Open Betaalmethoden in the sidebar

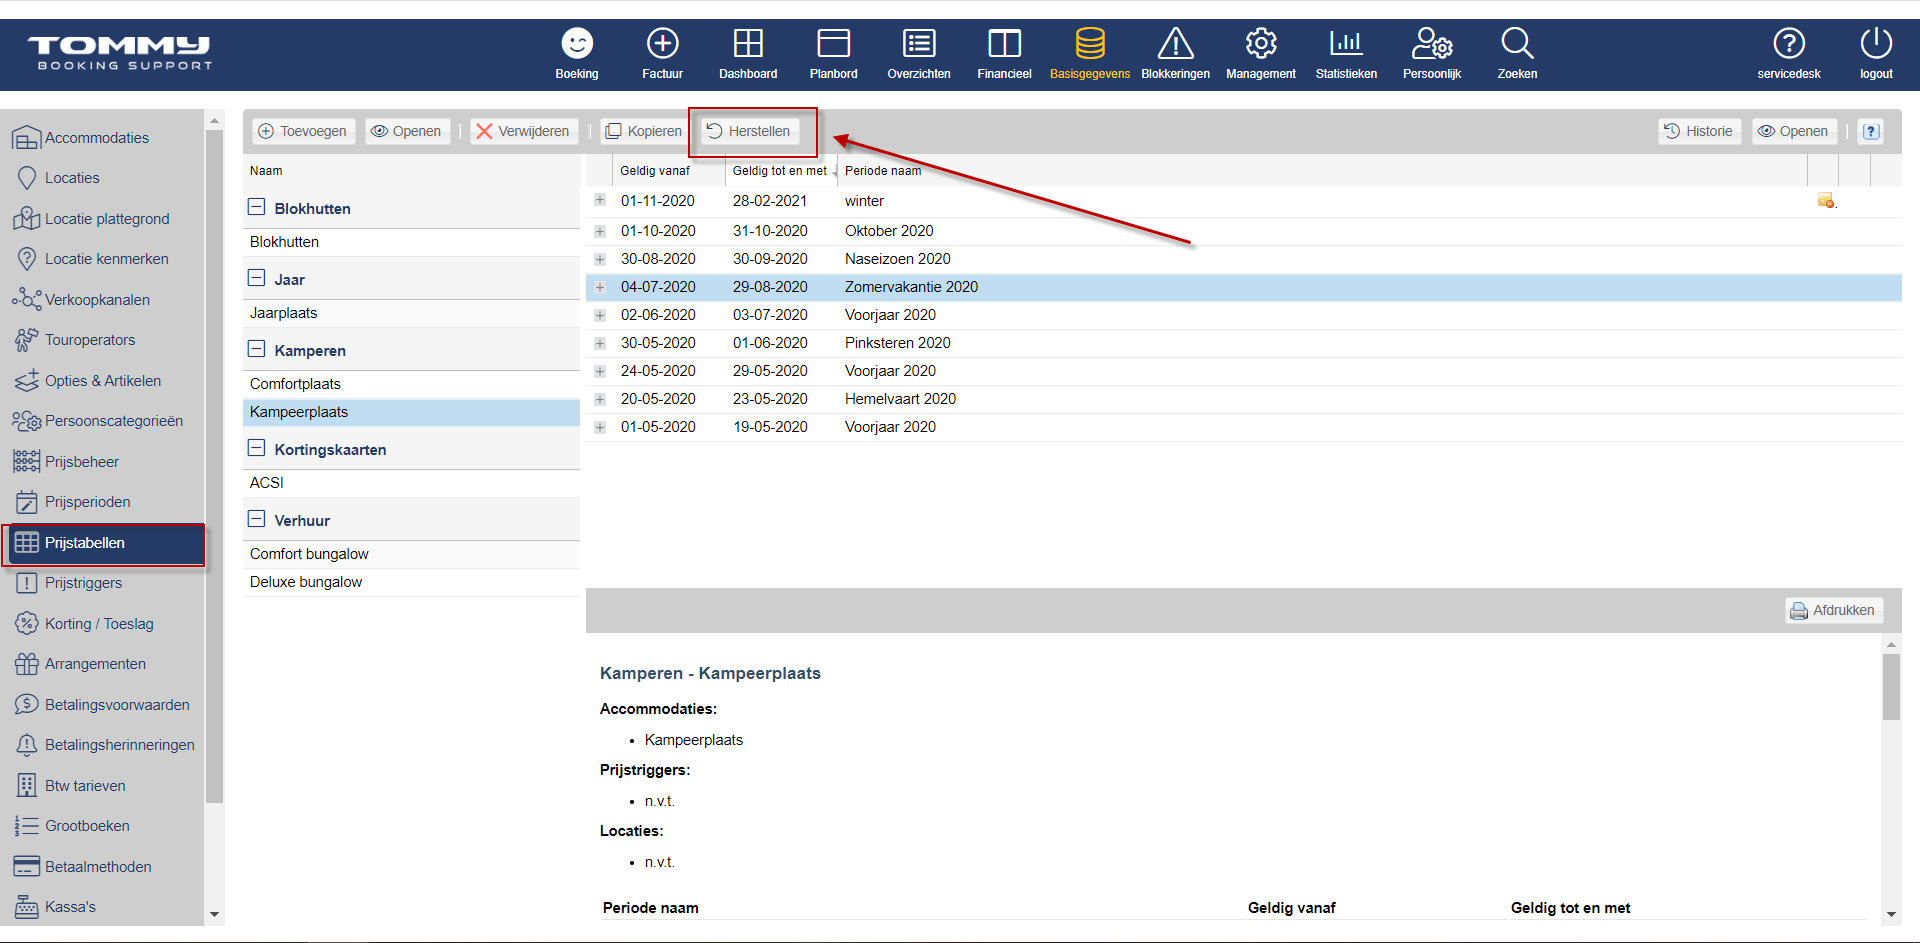104,867
